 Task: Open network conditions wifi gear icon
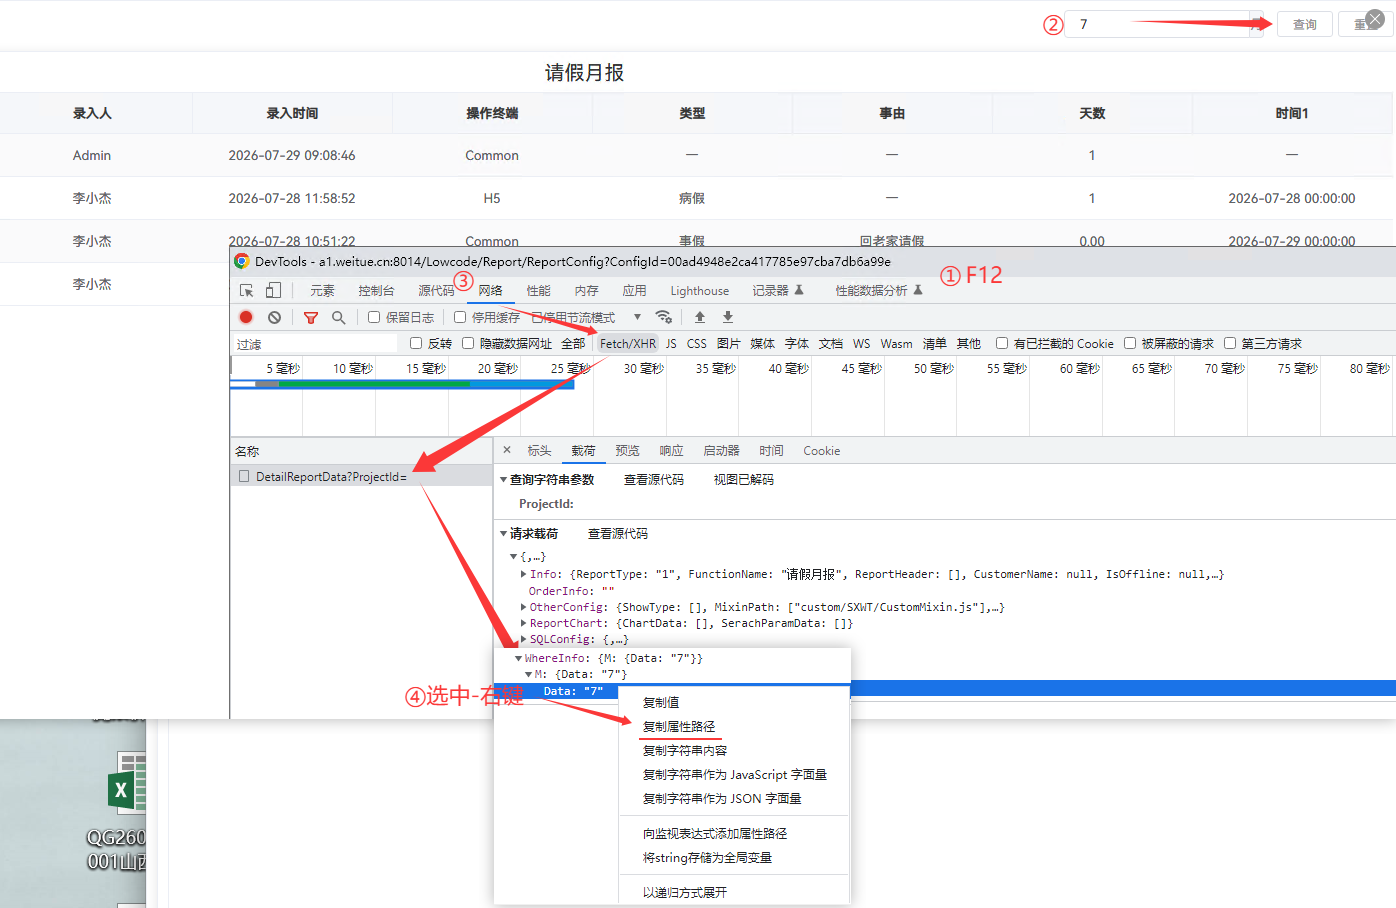click(x=663, y=317)
